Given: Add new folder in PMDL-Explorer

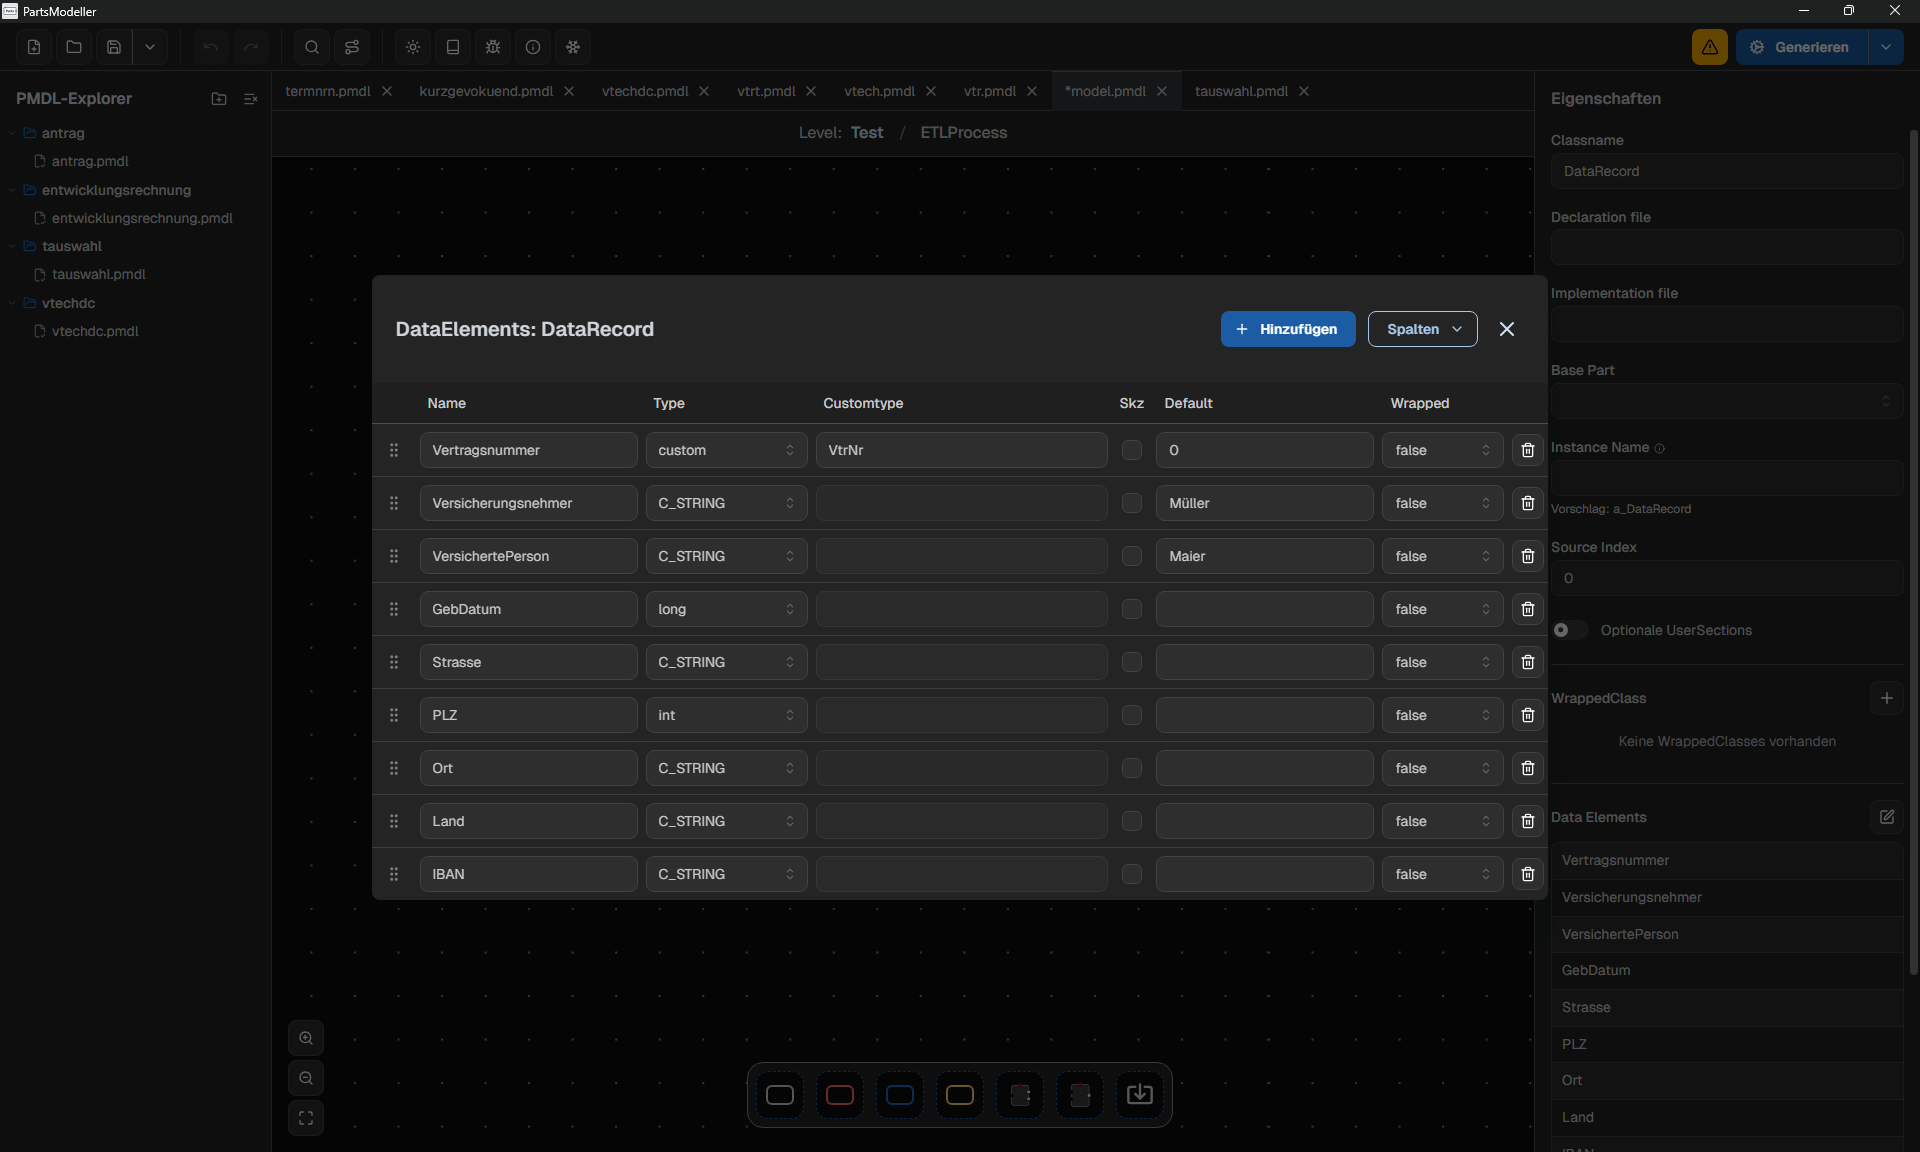Looking at the screenshot, I should (219, 99).
